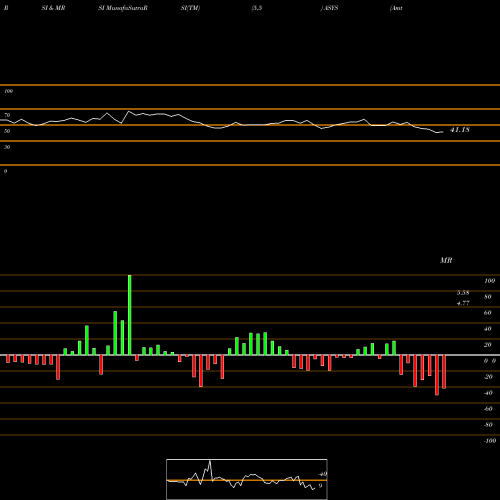Click the MR panel title
The height and width of the screenshot is (500, 500).
[446, 260]
